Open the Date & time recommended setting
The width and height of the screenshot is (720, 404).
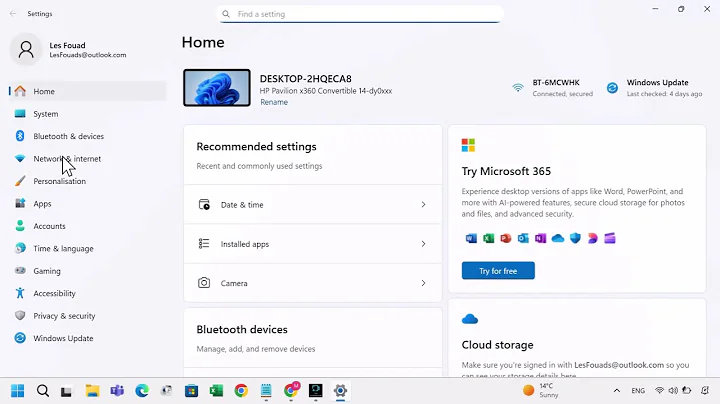pos(313,205)
